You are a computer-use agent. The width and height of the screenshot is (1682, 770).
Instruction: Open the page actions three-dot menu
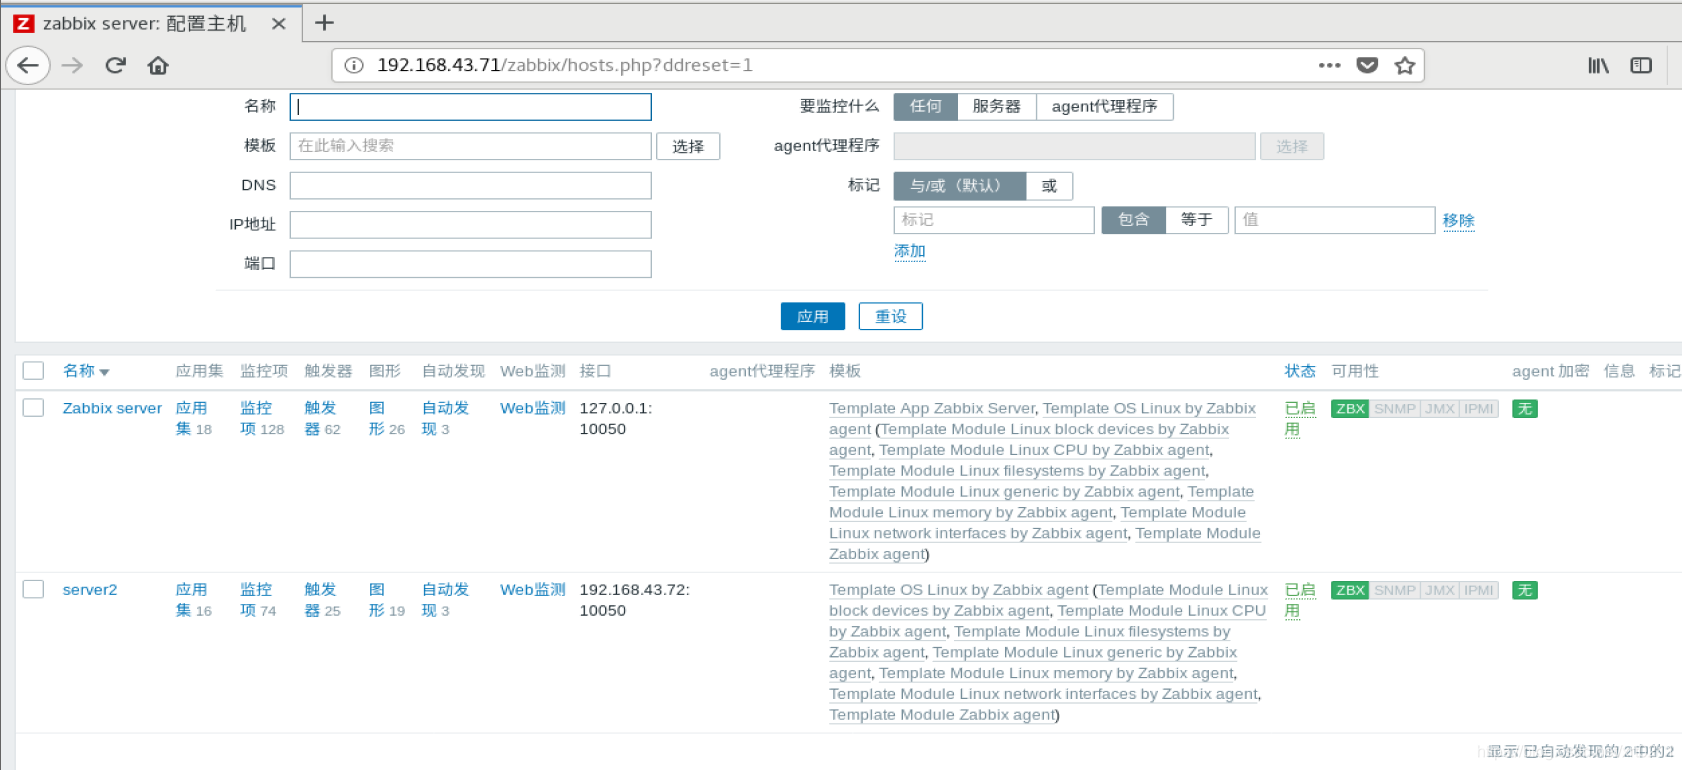pos(1329,66)
